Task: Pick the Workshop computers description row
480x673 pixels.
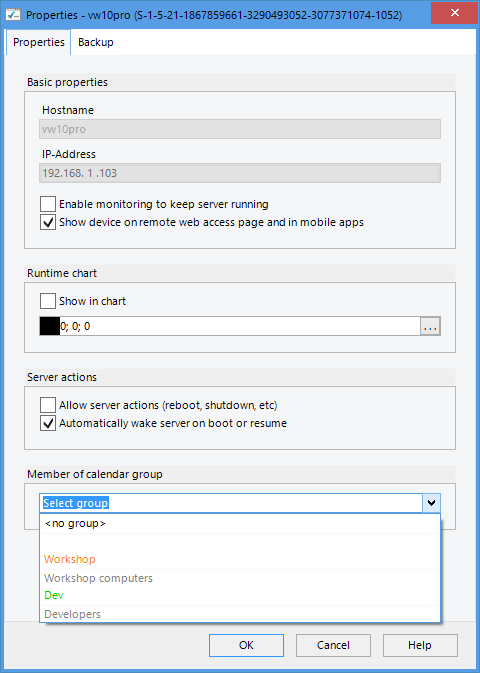Action: [240, 578]
